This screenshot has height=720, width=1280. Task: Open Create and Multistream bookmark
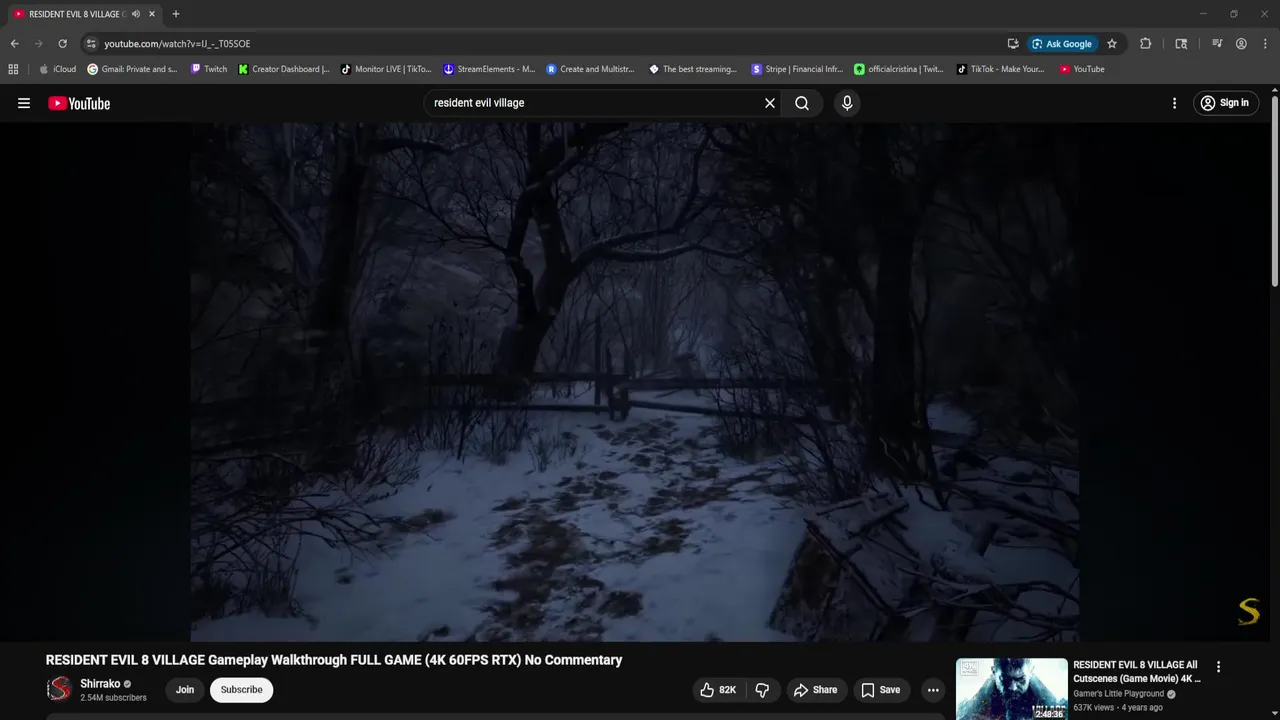(x=591, y=69)
